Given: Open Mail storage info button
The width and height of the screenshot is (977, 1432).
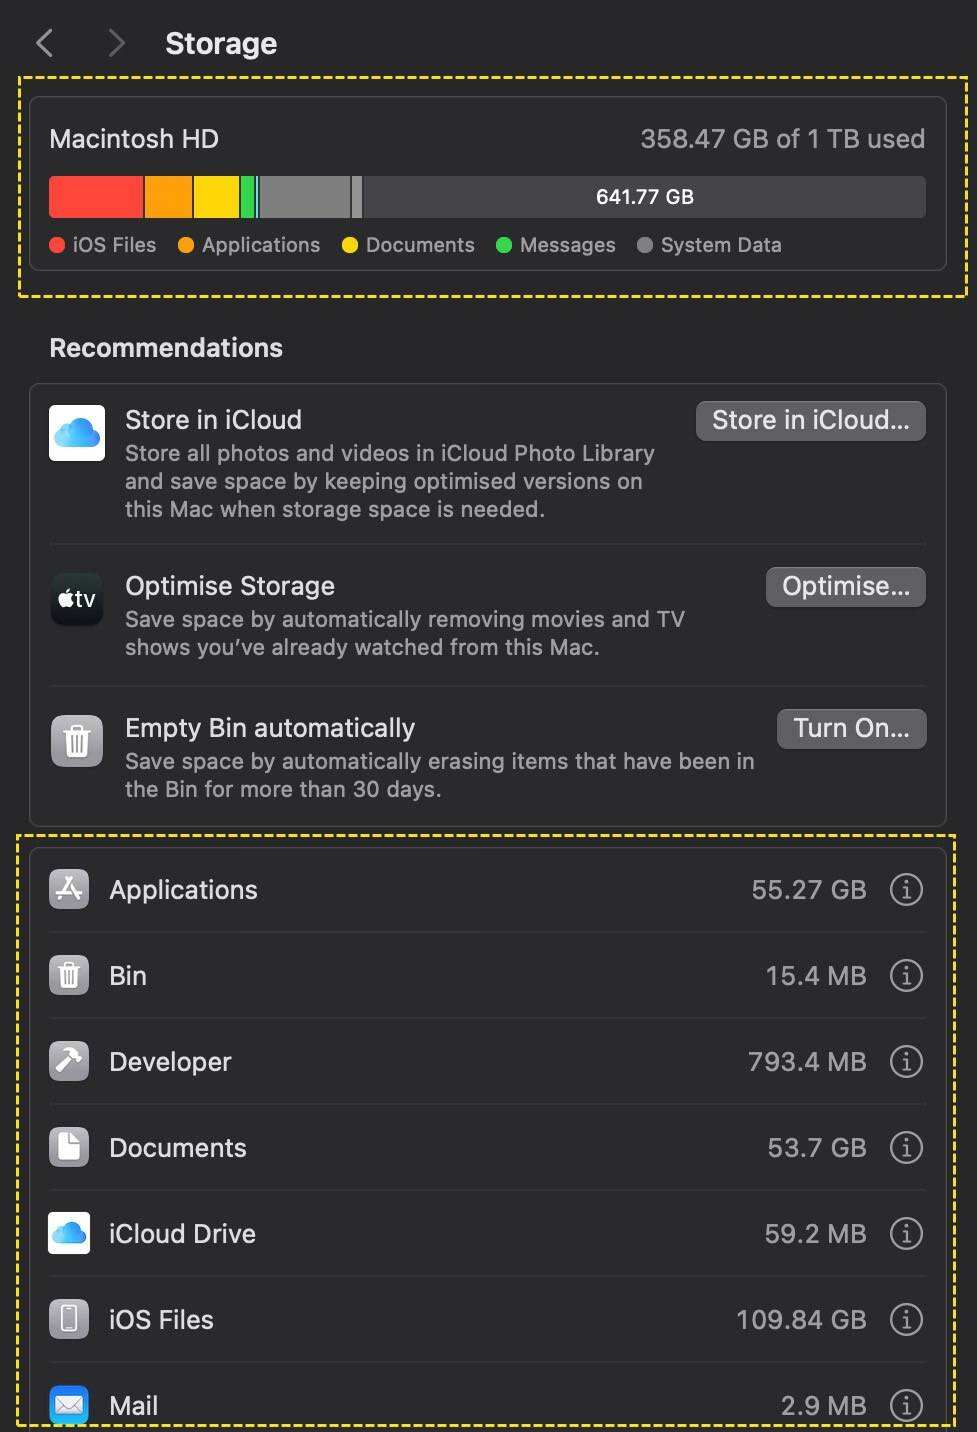Looking at the screenshot, I should pyautogui.click(x=905, y=1404).
